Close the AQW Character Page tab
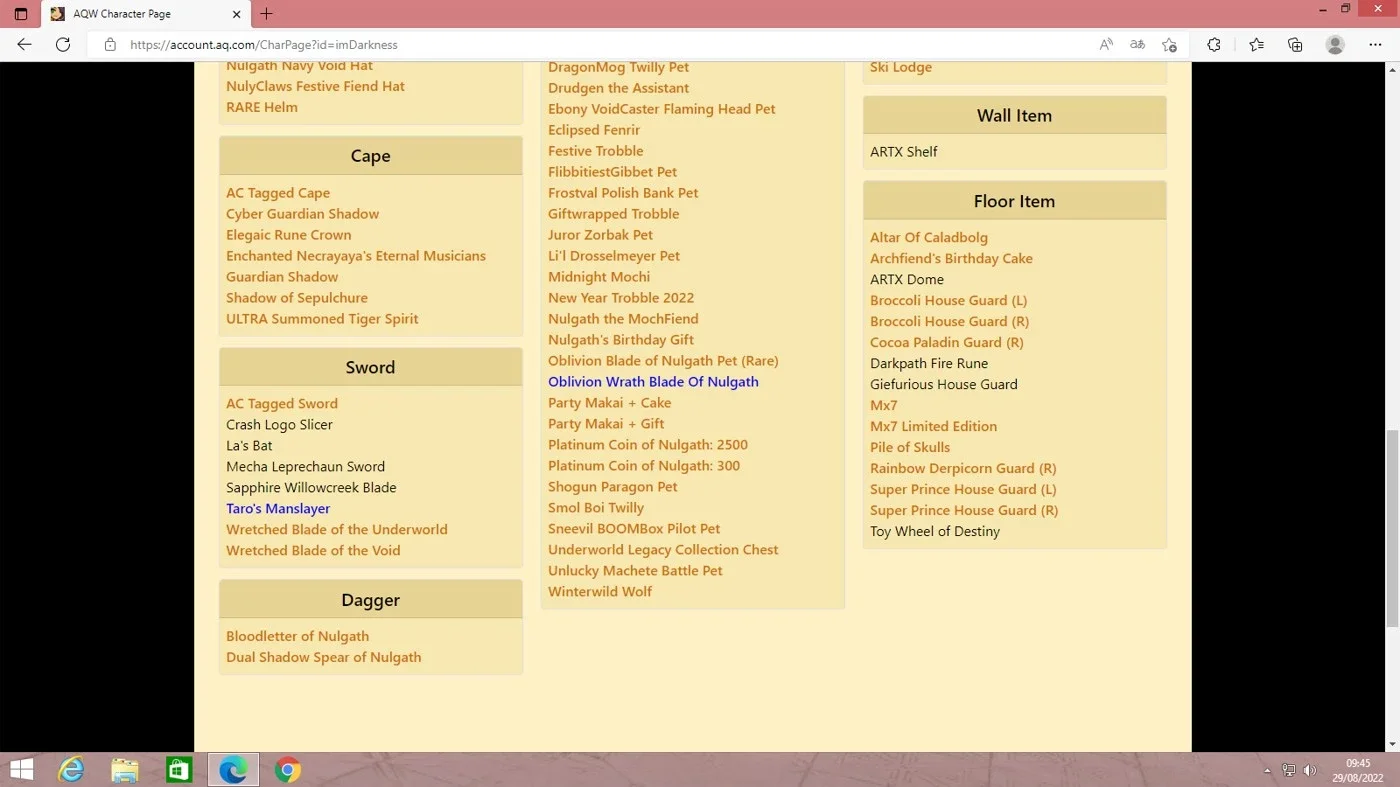This screenshot has height=787, width=1400. [x=237, y=14]
